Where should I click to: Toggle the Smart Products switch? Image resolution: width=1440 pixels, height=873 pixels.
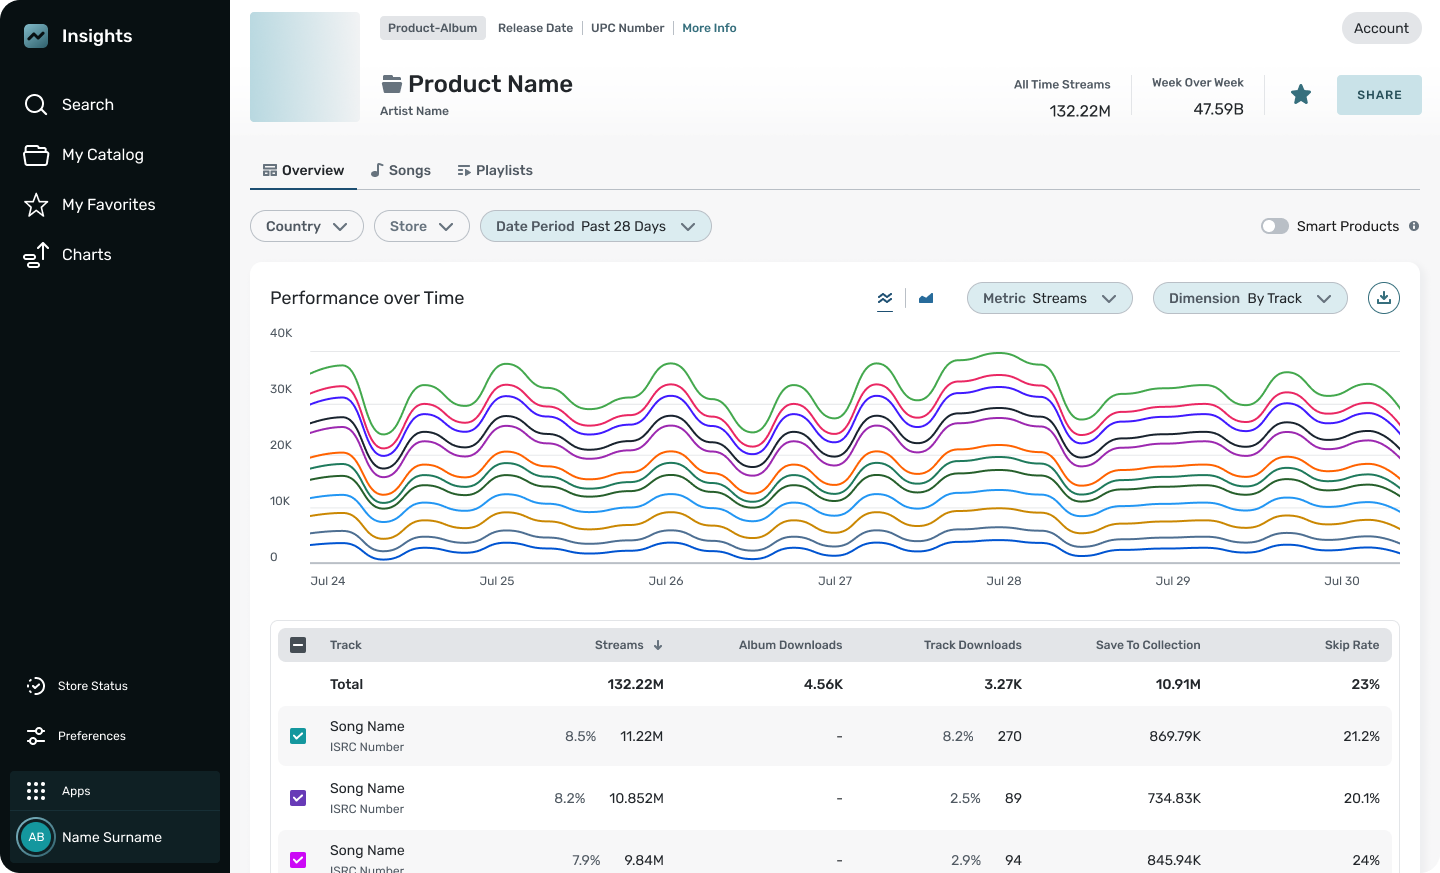1275,226
